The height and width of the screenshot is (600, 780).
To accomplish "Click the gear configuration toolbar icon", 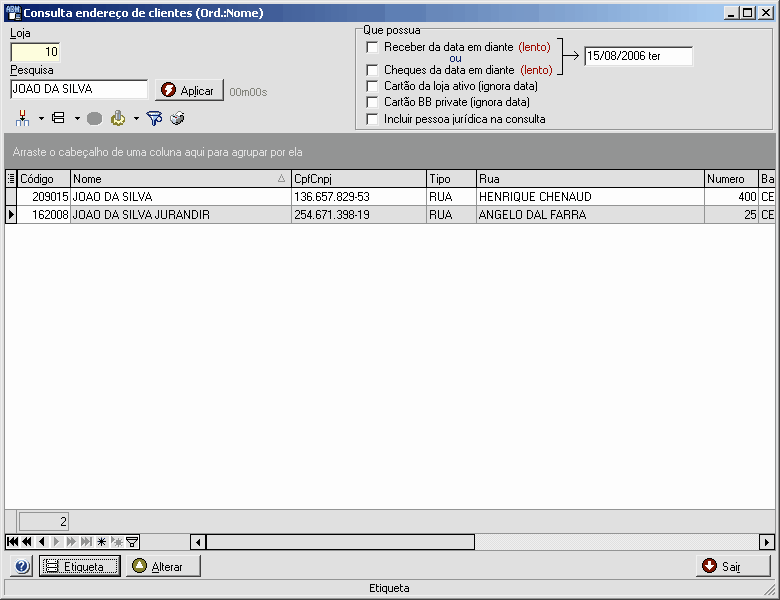I will tap(118, 118).
